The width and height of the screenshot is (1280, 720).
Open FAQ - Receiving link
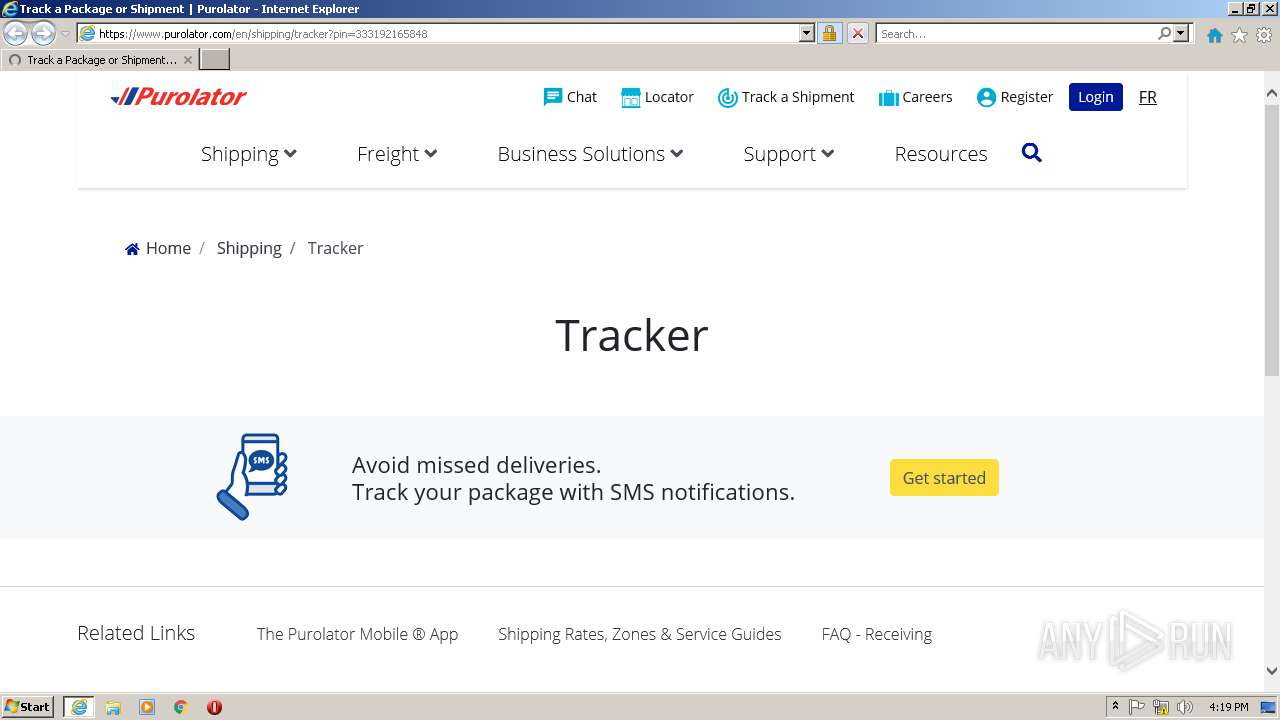(877, 634)
